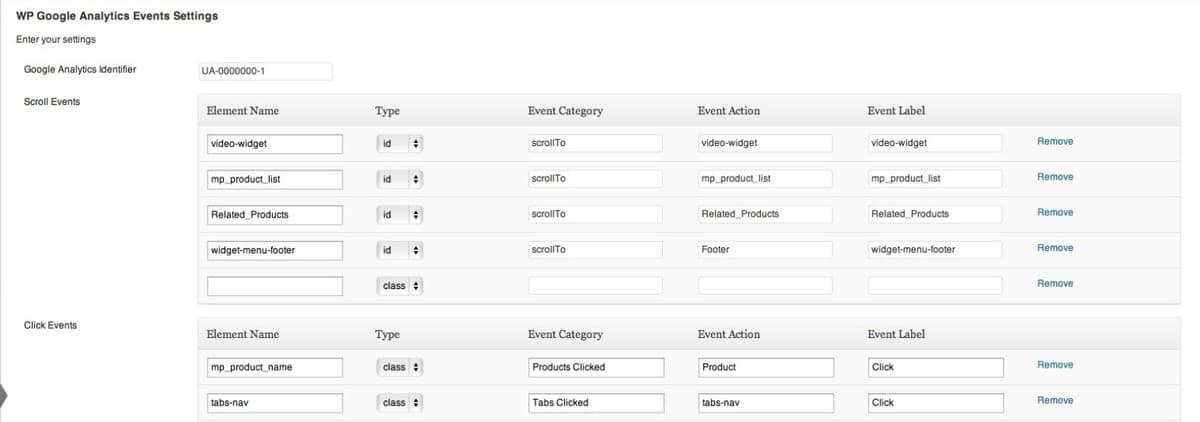
Task: Click Event Action field containing Footer
Action: 765,250
